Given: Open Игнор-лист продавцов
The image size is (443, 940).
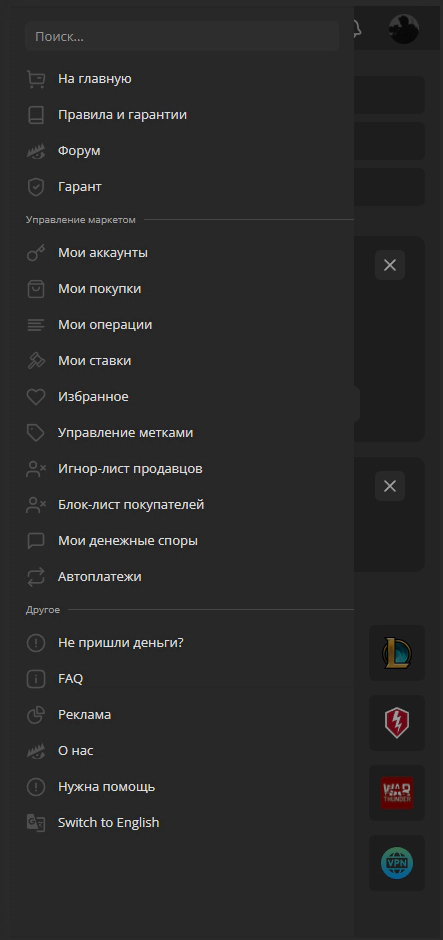Looking at the screenshot, I should (130, 469).
